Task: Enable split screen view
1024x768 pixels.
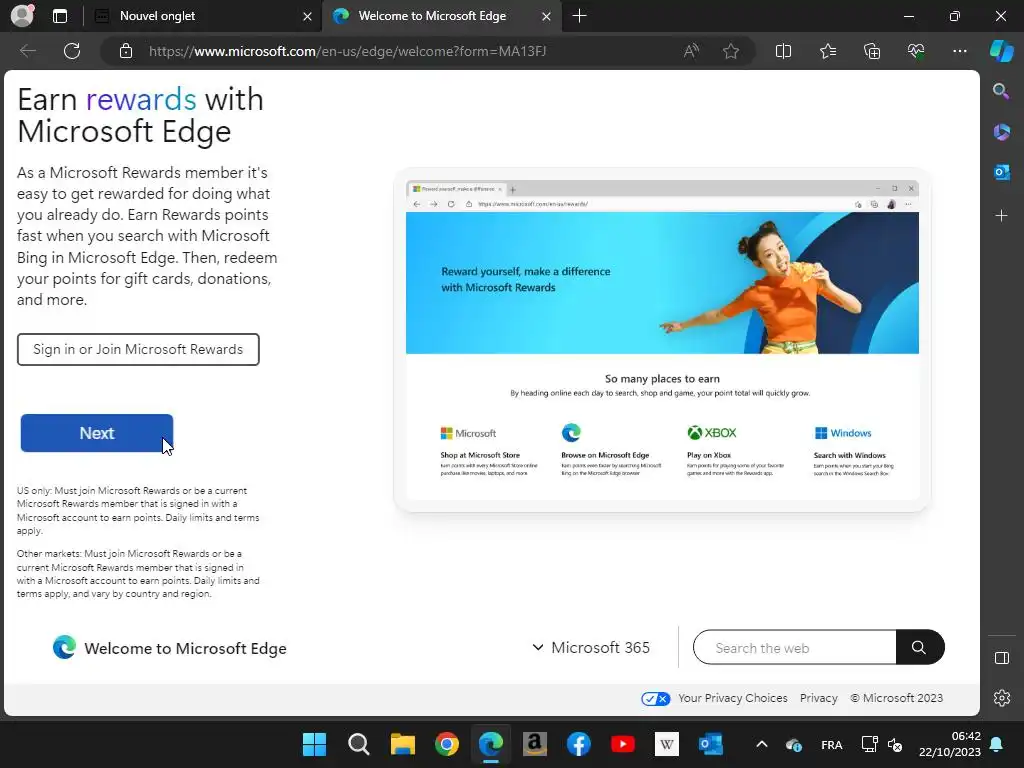Action: click(x=783, y=51)
